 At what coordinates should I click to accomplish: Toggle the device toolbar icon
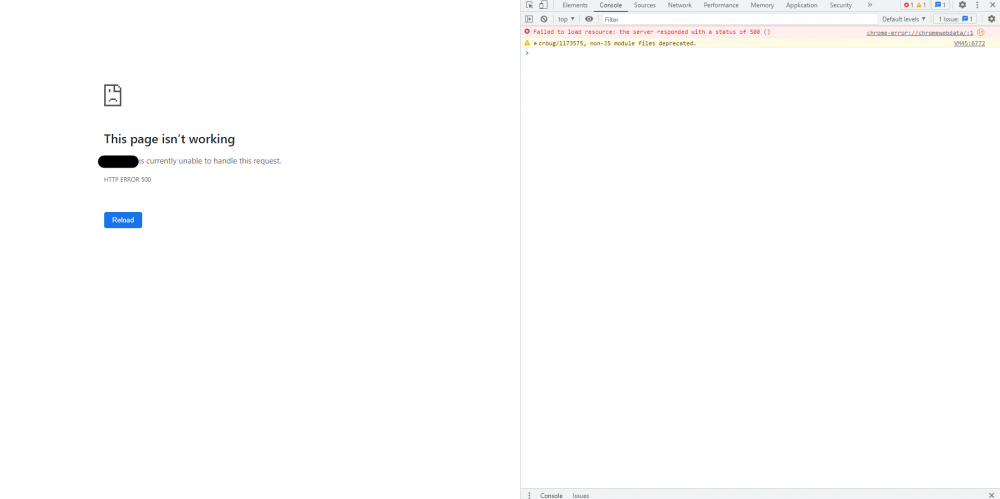tap(543, 5)
